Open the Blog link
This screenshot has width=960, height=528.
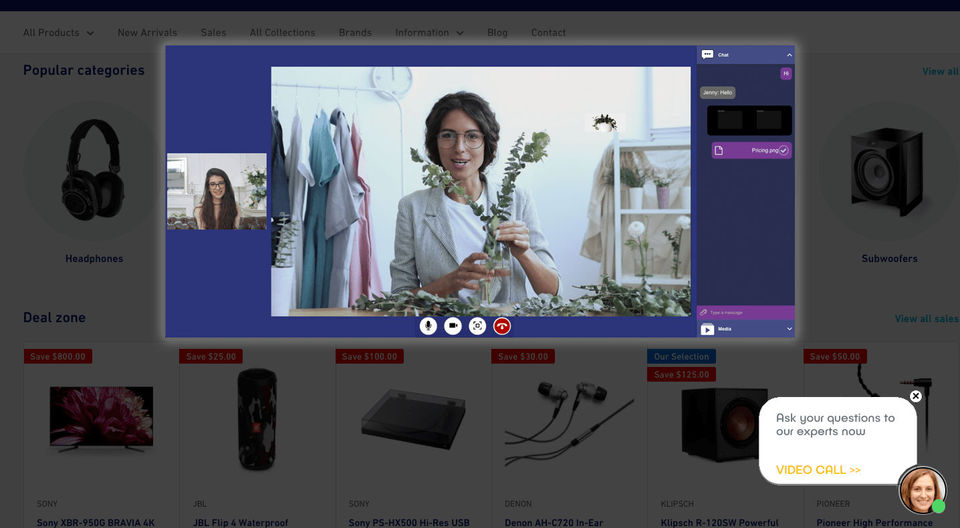(497, 32)
